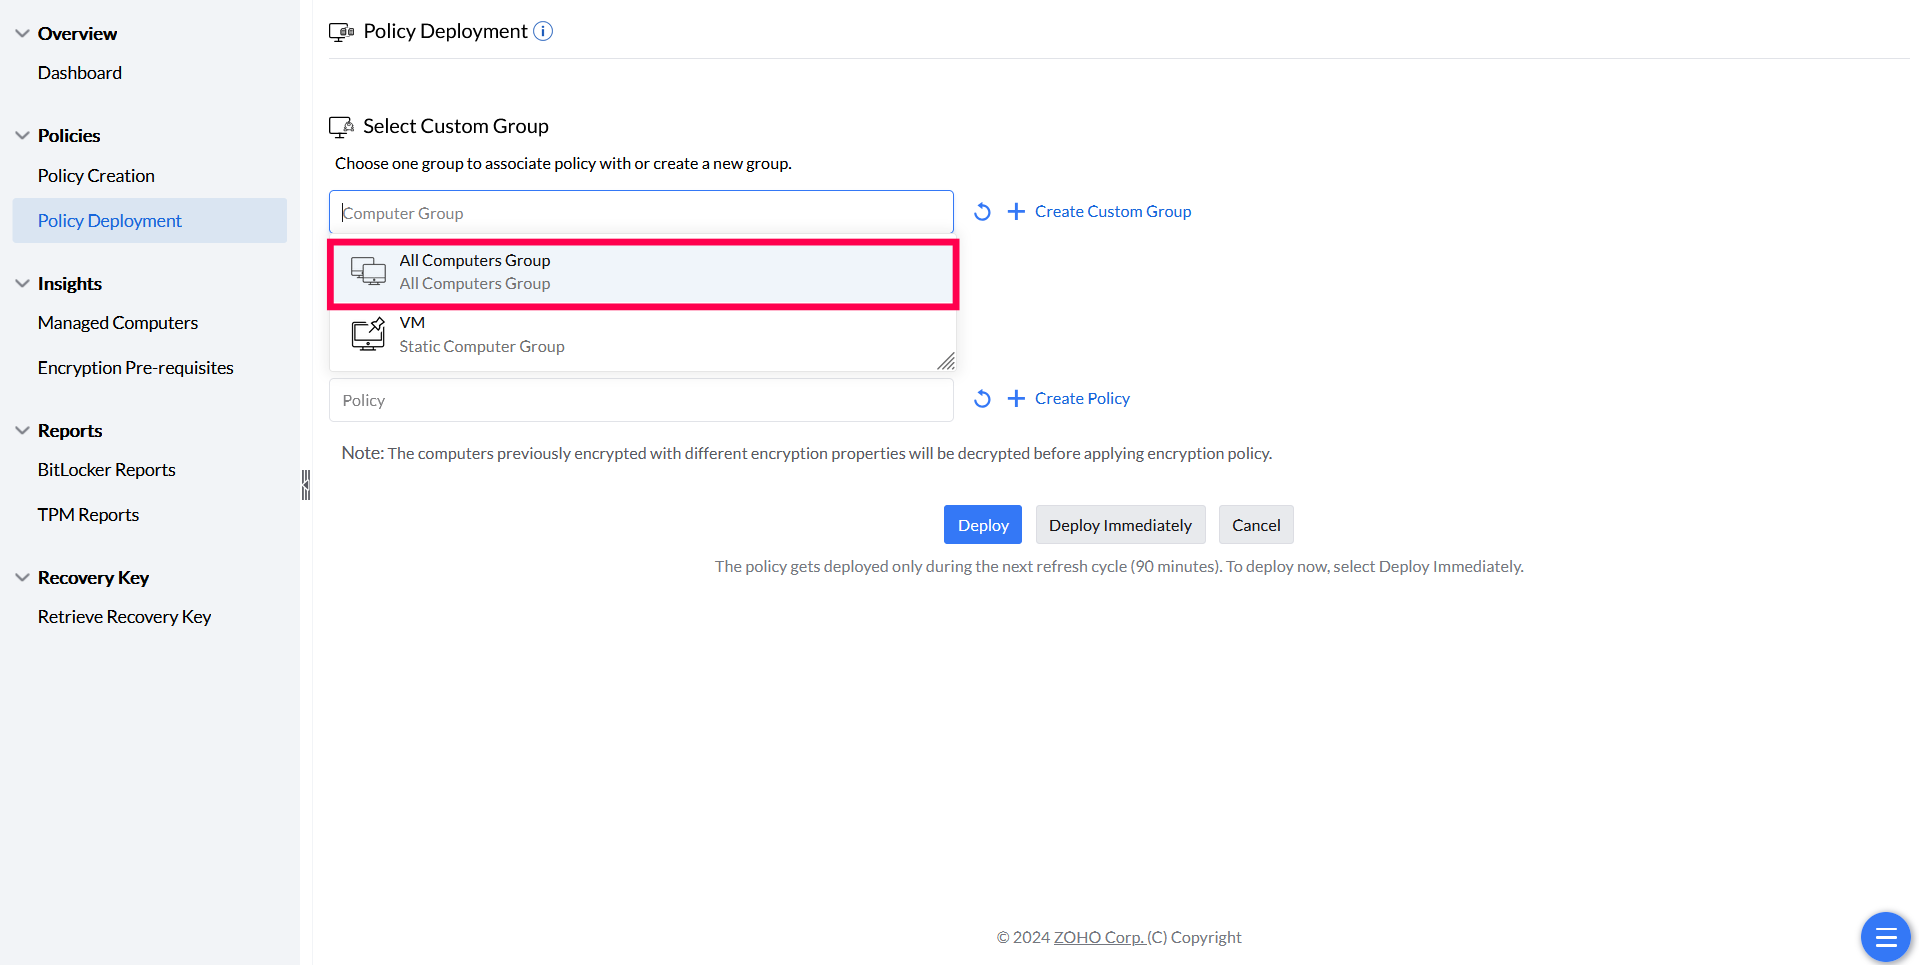Collapse the Reports section chevron
This screenshot has width=1919, height=965.
(x=22, y=431)
